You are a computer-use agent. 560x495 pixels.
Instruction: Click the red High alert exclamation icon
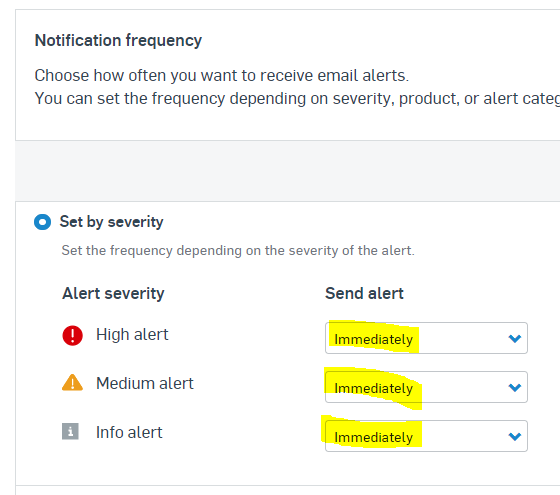pyautogui.click(x=72, y=335)
